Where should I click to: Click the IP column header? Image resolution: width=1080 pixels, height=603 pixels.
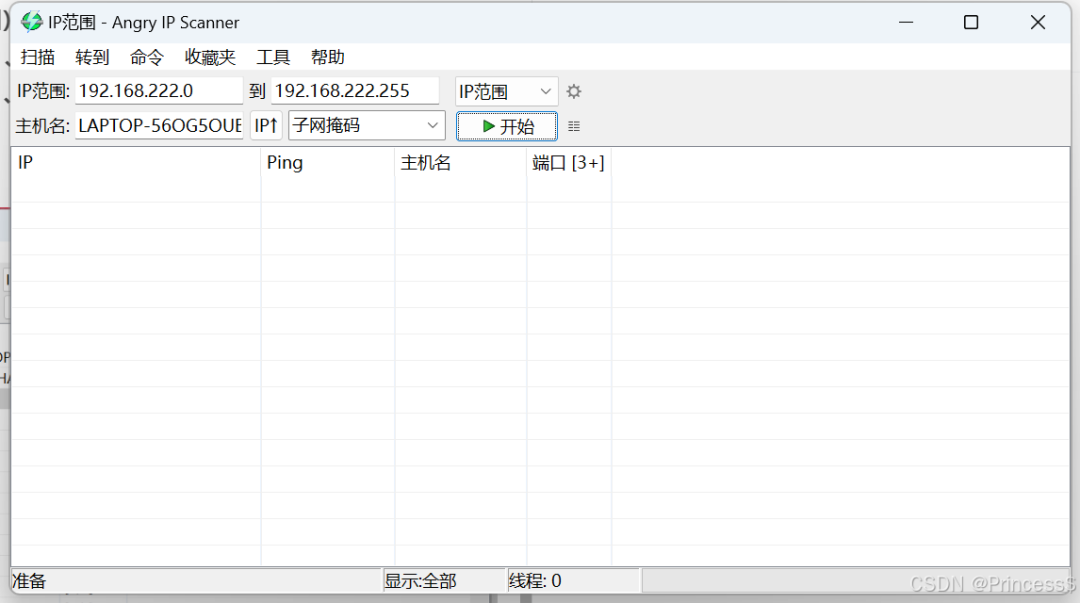point(136,163)
